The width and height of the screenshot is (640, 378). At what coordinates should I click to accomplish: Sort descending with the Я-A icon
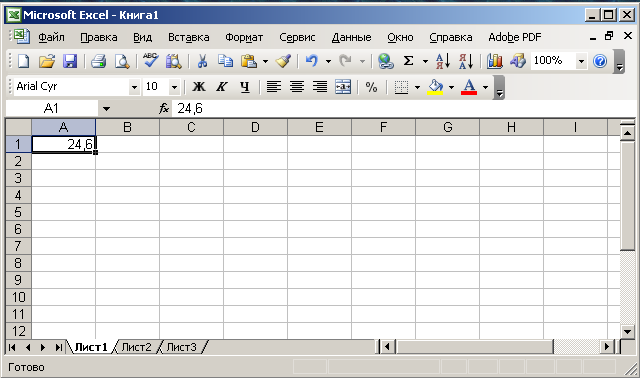(x=466, y=61)
